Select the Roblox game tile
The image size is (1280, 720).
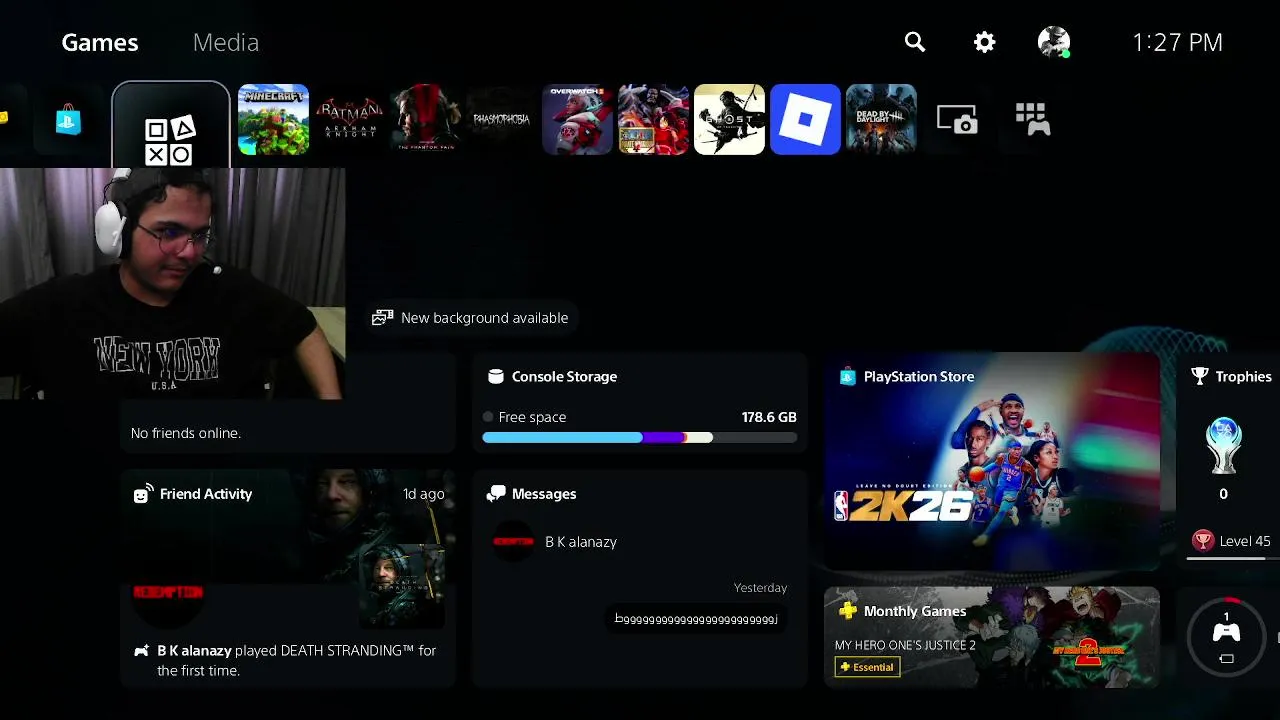(805, 119)
